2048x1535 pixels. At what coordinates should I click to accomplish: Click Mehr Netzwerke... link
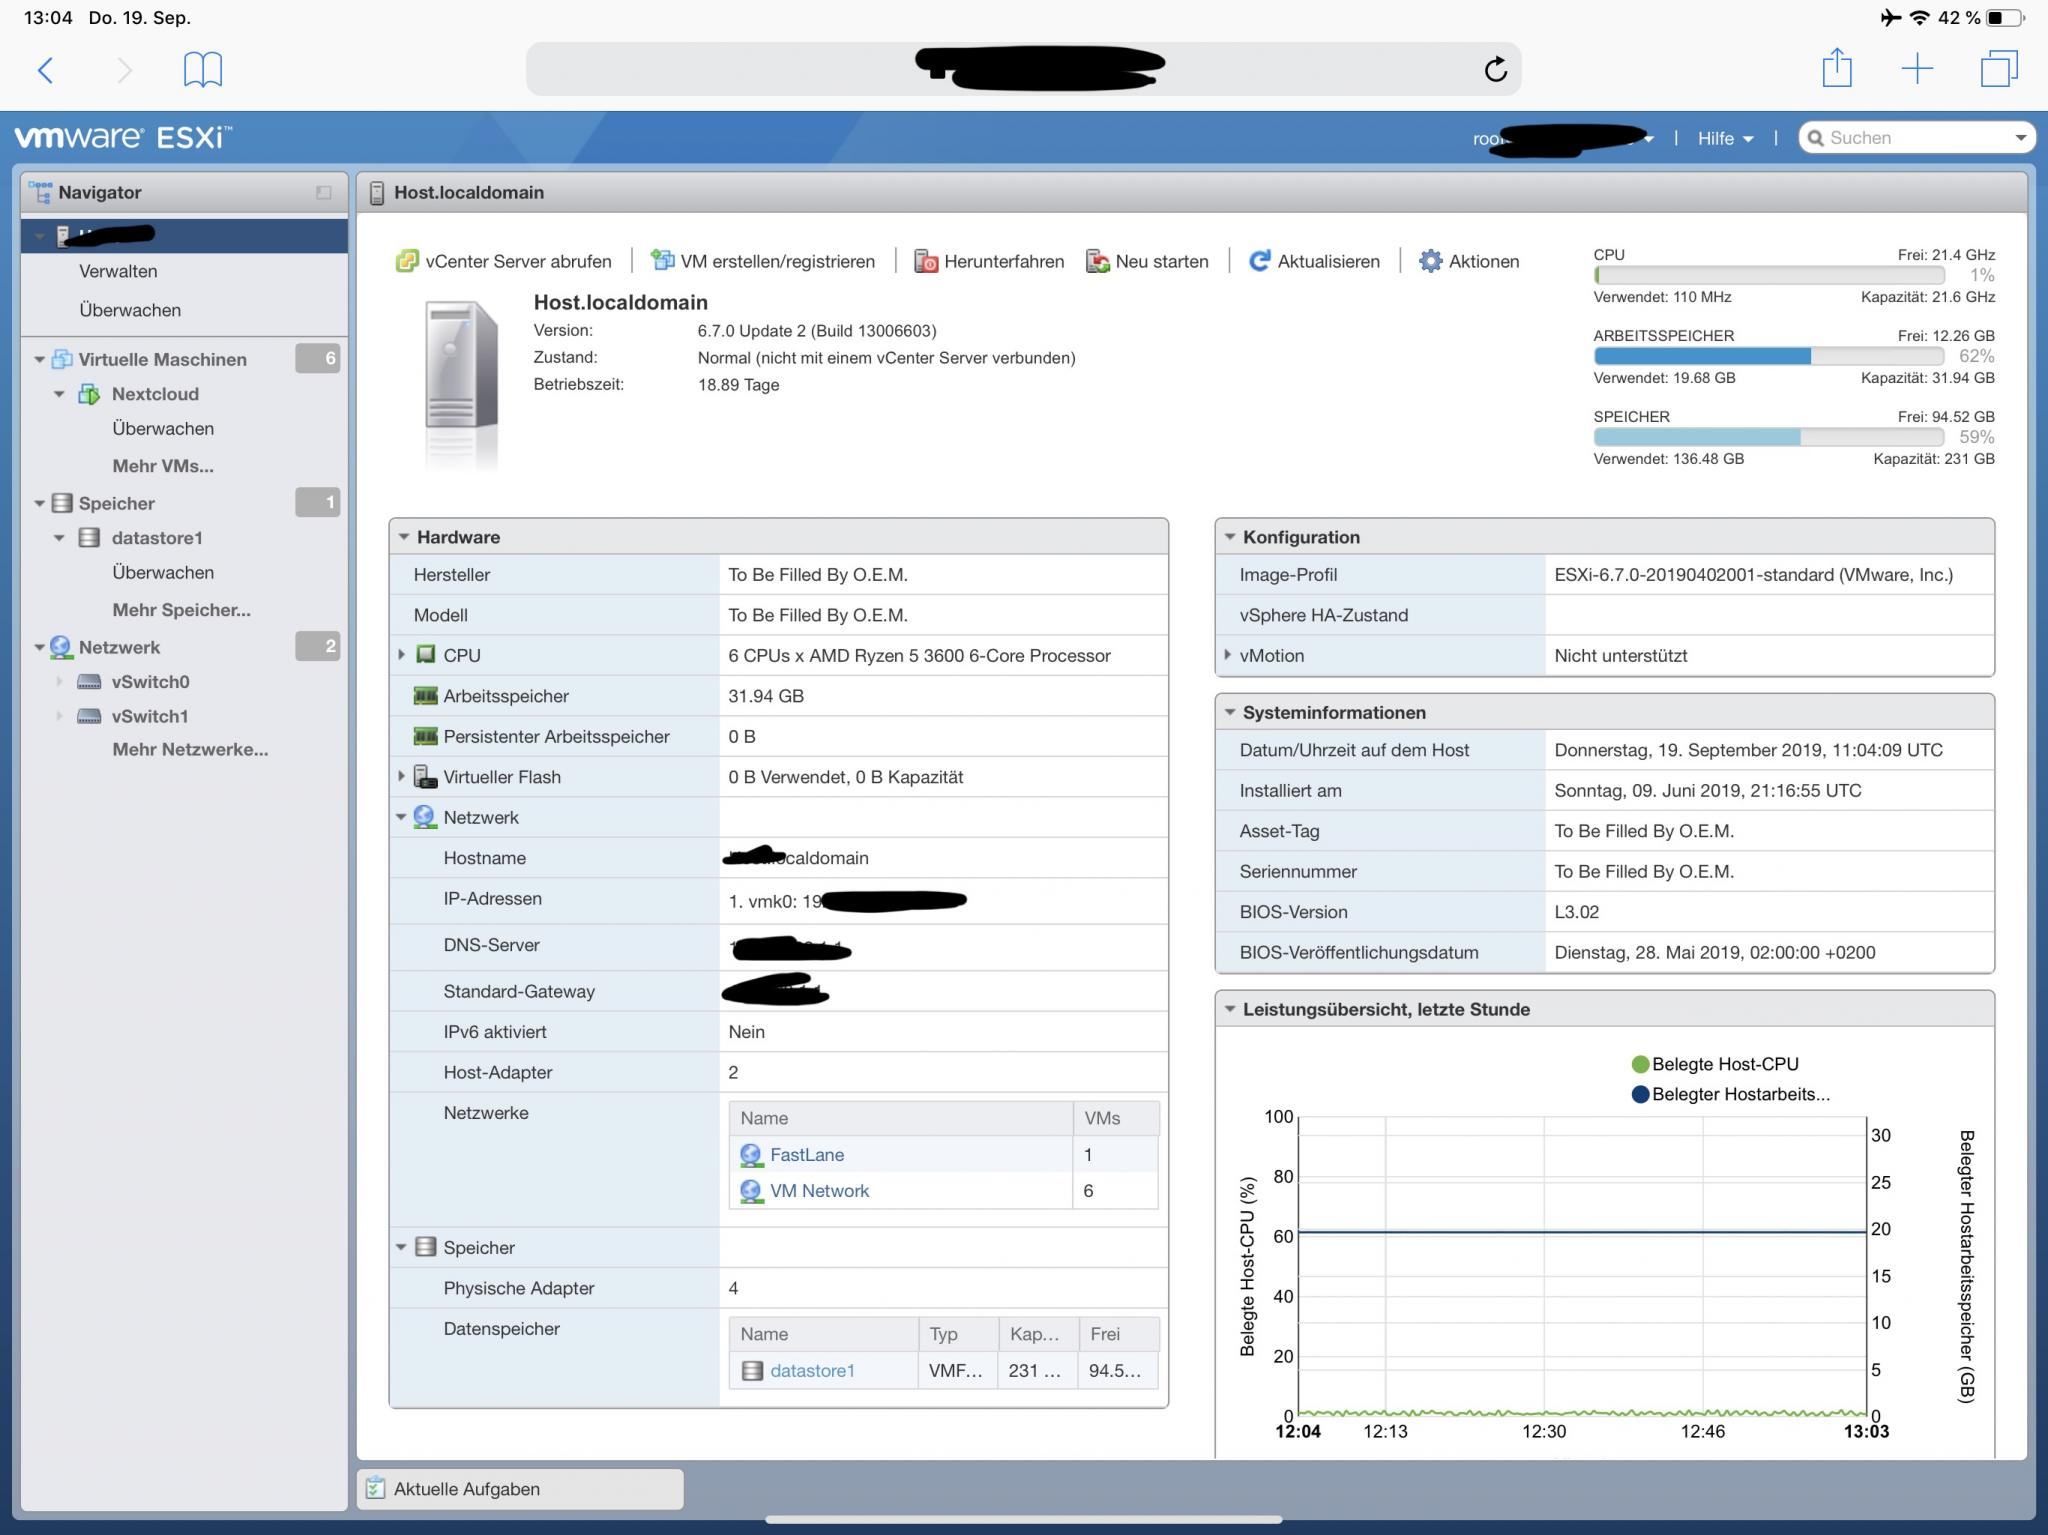click(190, 749)
